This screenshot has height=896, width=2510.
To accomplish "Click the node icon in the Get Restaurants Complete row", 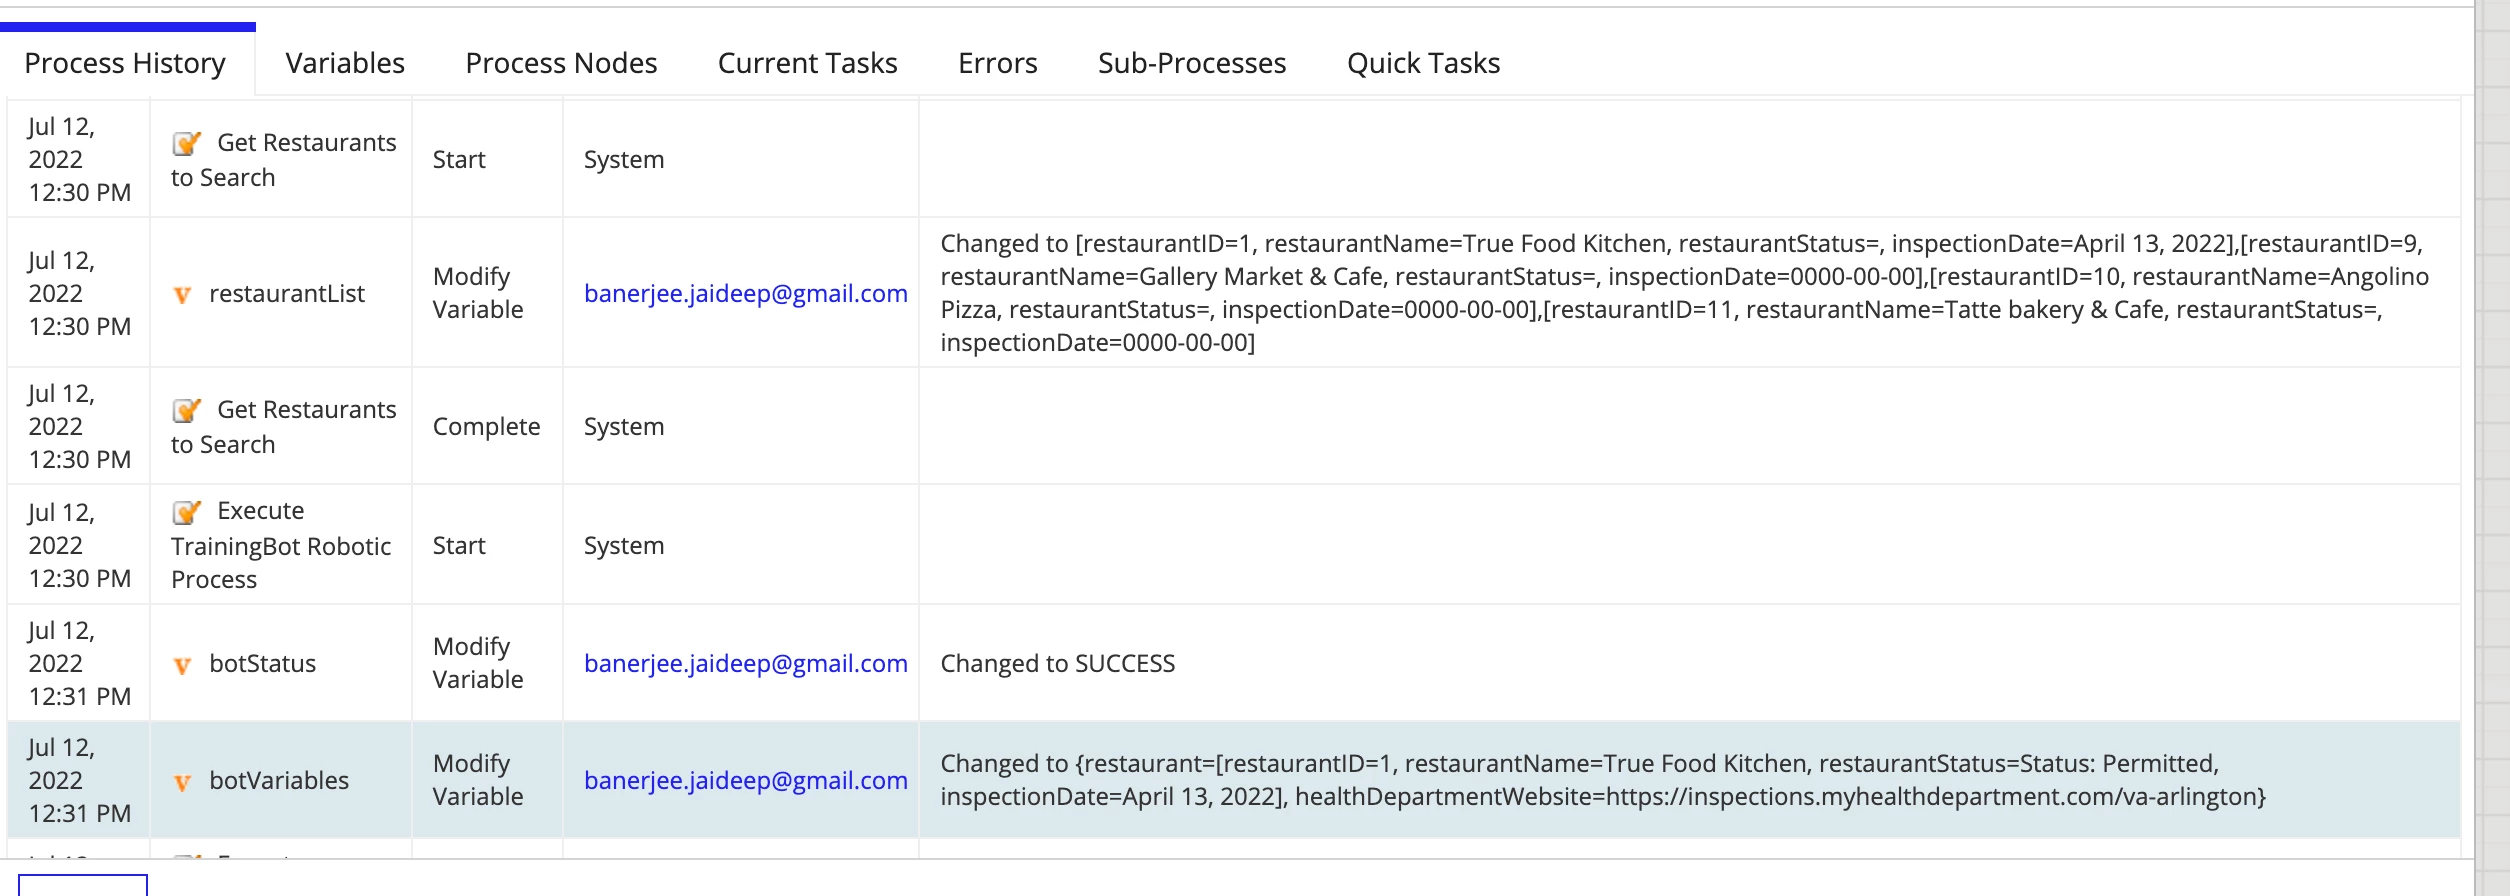I will coord(186,411).
